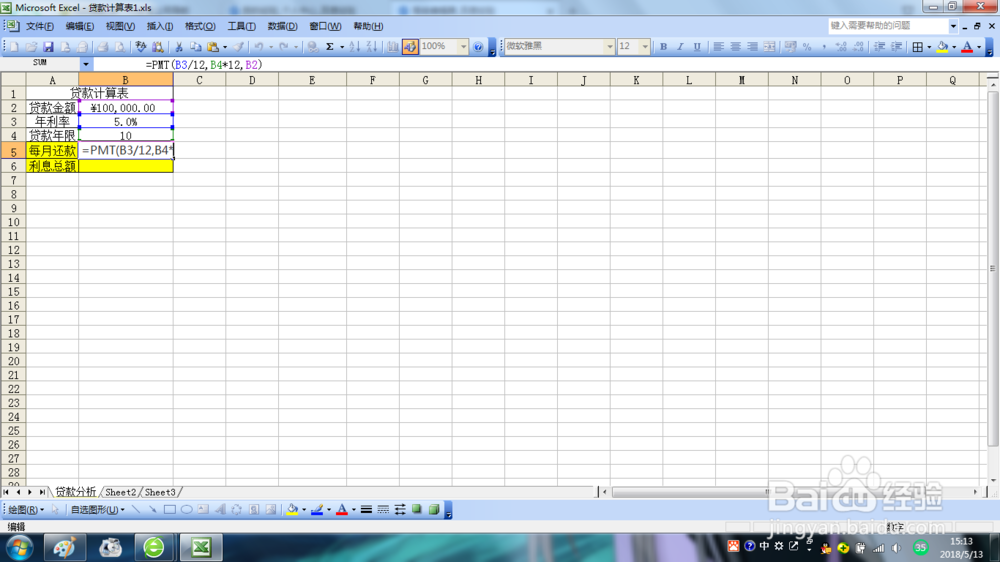Click the Save floppy disk icon
Screen dimensions: 1000x562
[48, 47]
